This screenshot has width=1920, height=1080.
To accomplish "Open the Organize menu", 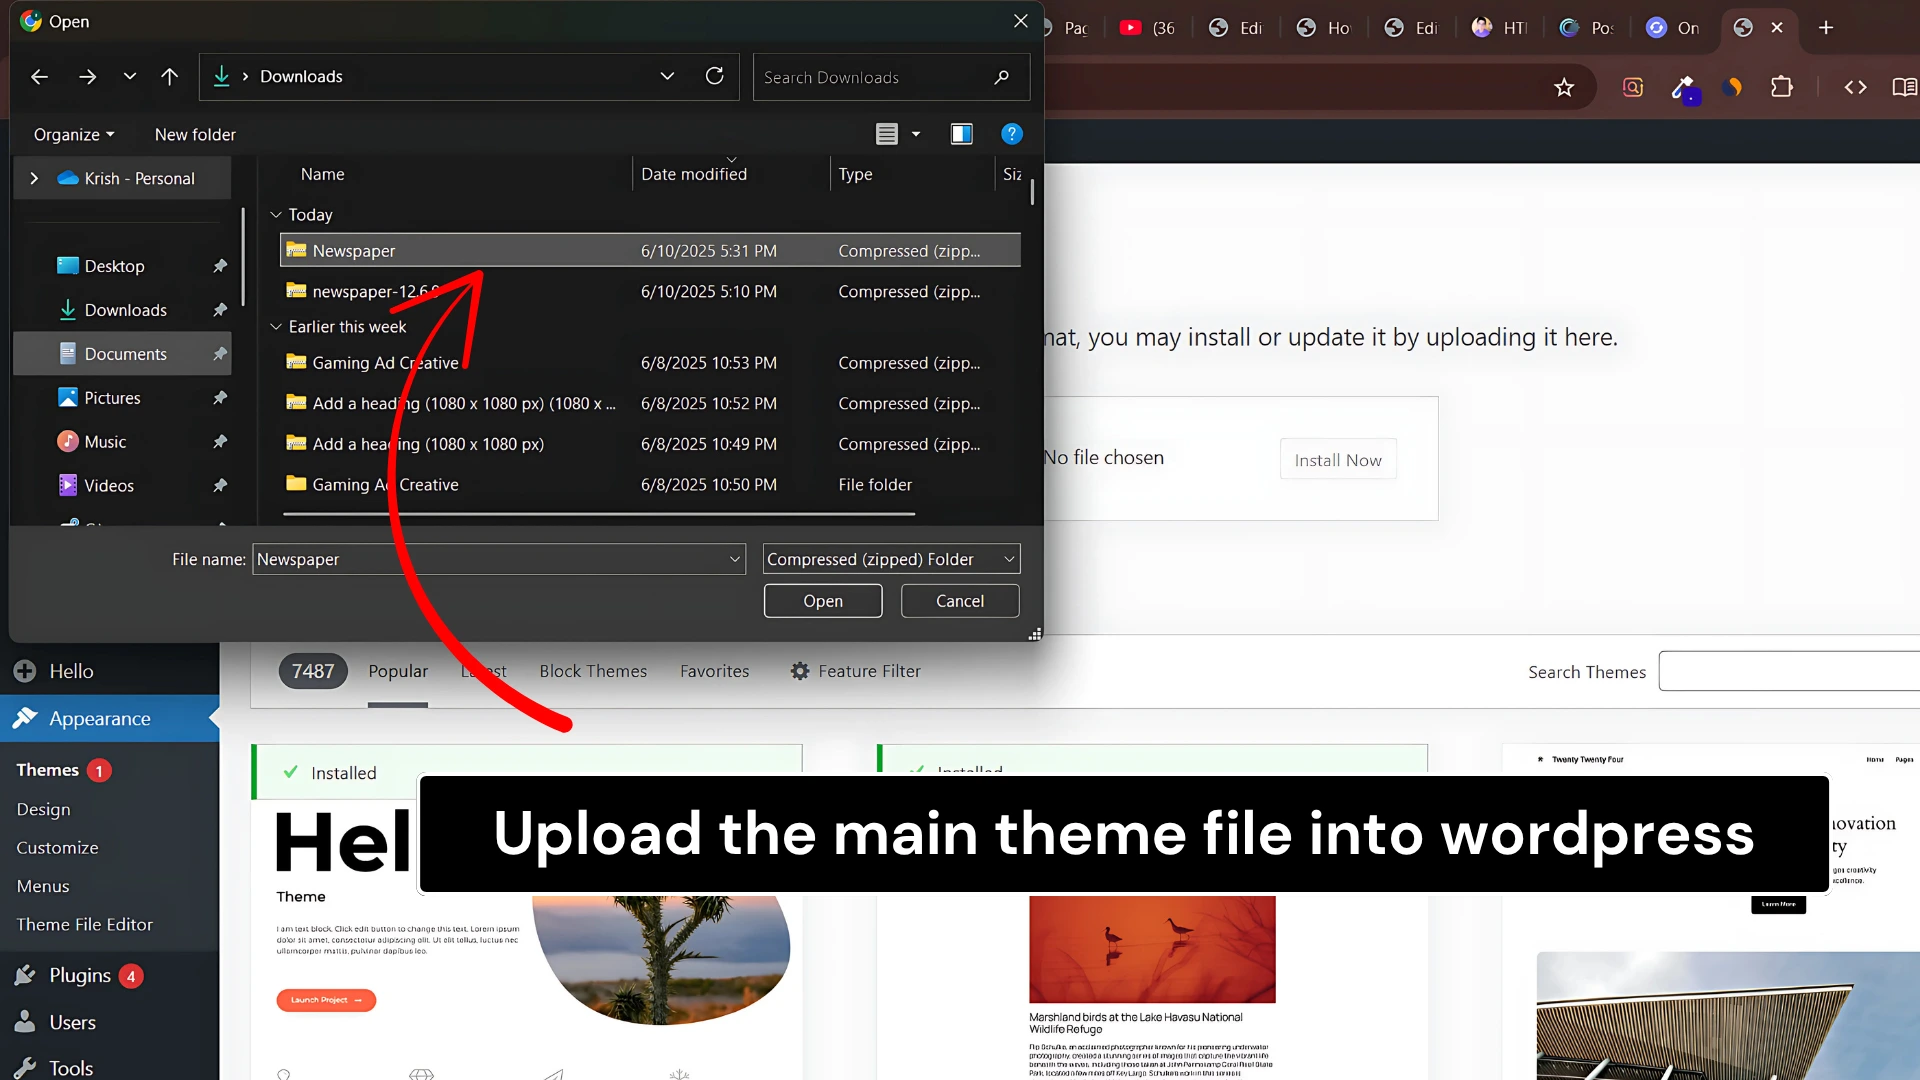I will click(x=73, y=134).
